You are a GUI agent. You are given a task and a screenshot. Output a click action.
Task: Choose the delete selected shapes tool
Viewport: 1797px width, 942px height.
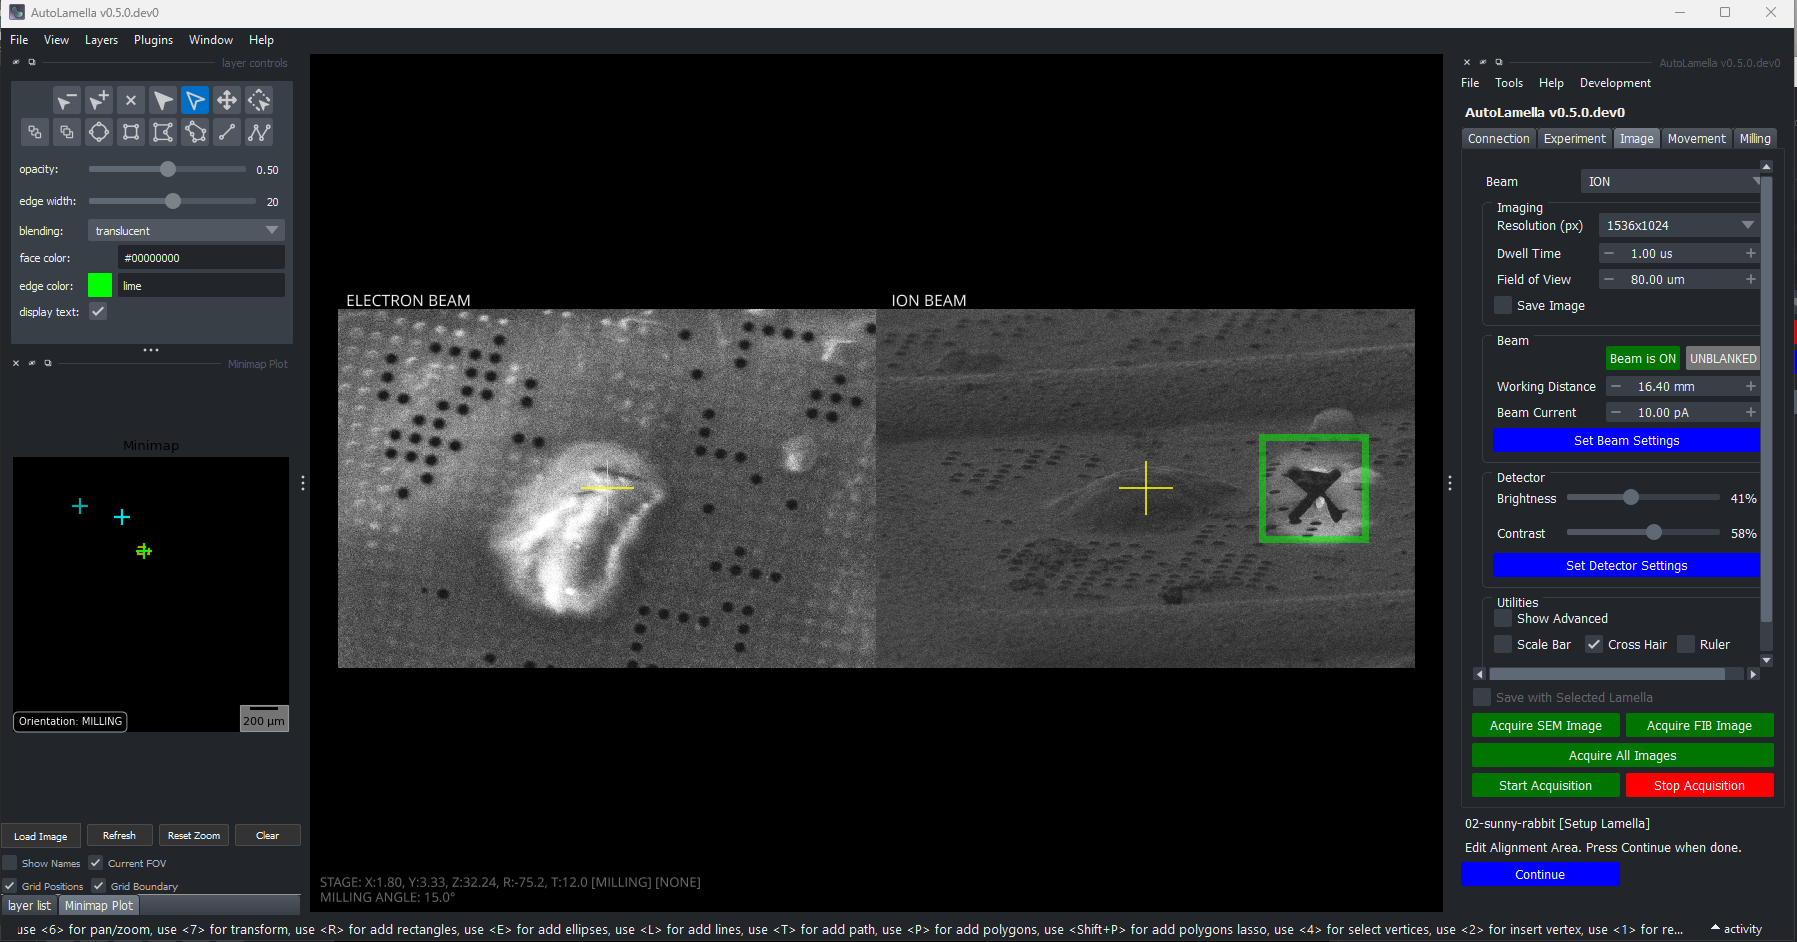coord(131,100)
